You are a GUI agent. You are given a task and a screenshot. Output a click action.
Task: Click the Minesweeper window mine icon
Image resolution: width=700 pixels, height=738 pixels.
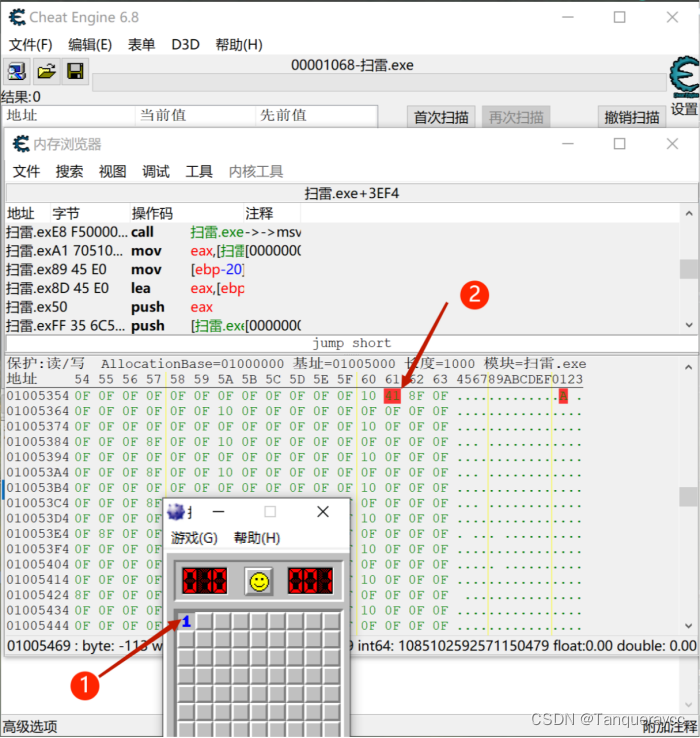click(x=177, y=512)
